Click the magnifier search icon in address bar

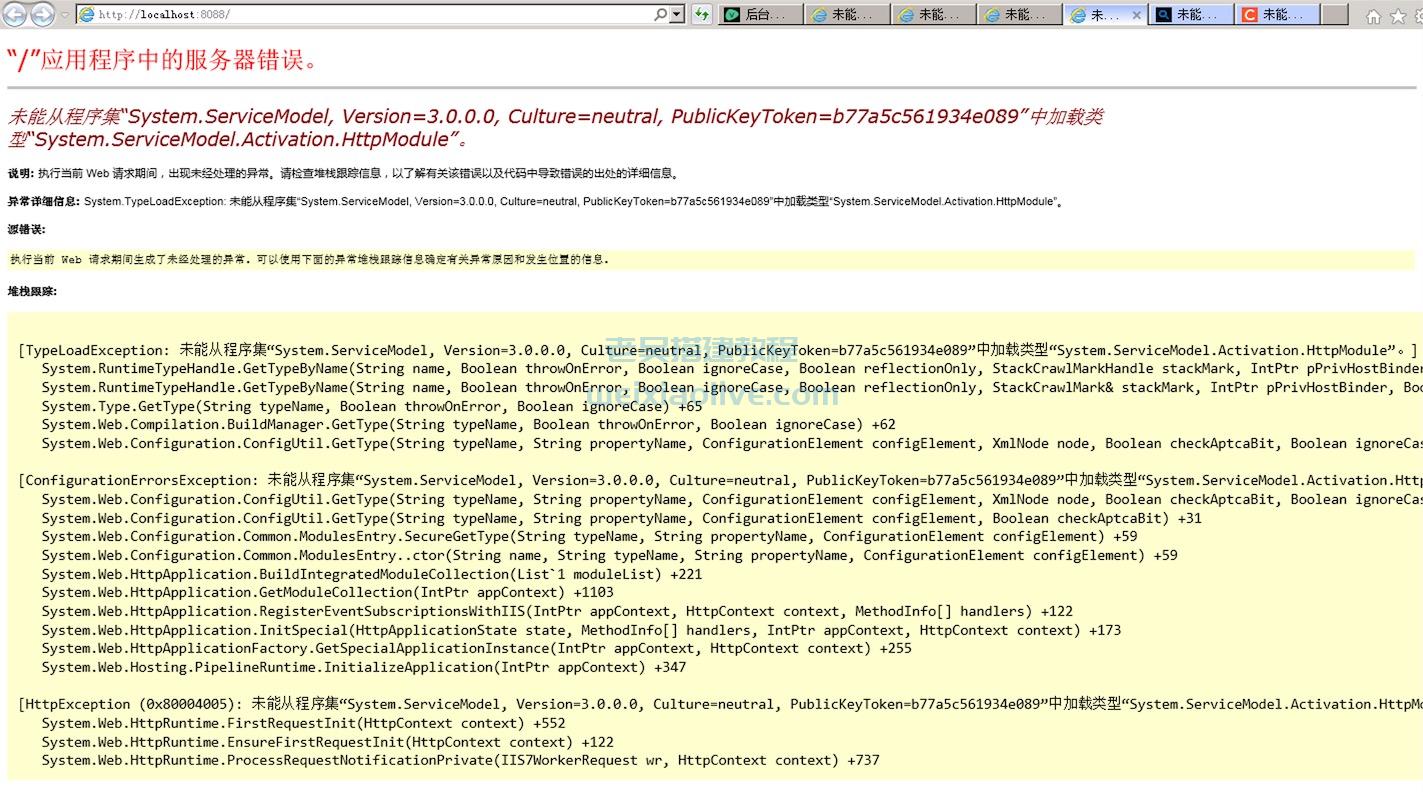[660, 15]
